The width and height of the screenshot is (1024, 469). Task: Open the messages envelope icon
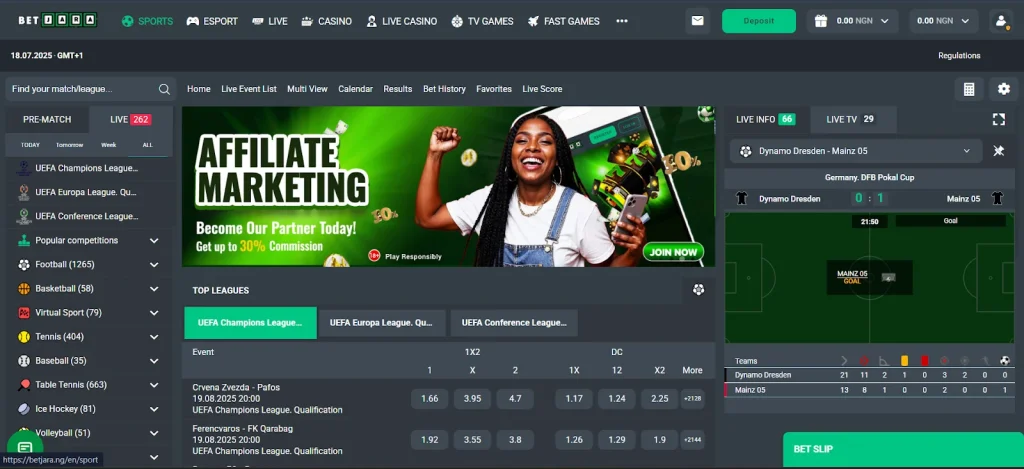(697, 21)
